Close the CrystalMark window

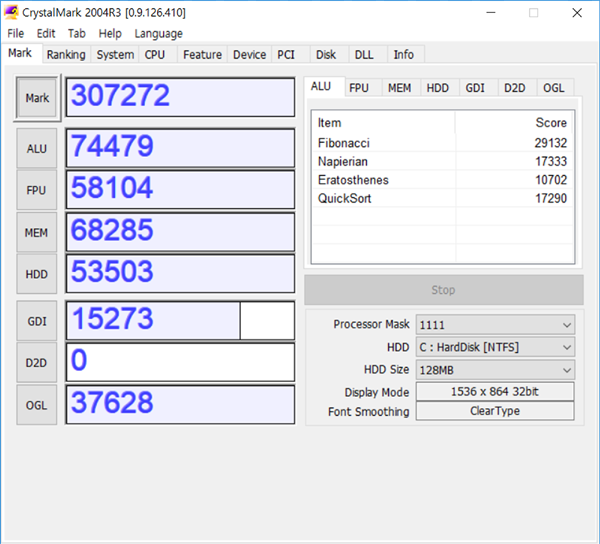tap(577, 13)
